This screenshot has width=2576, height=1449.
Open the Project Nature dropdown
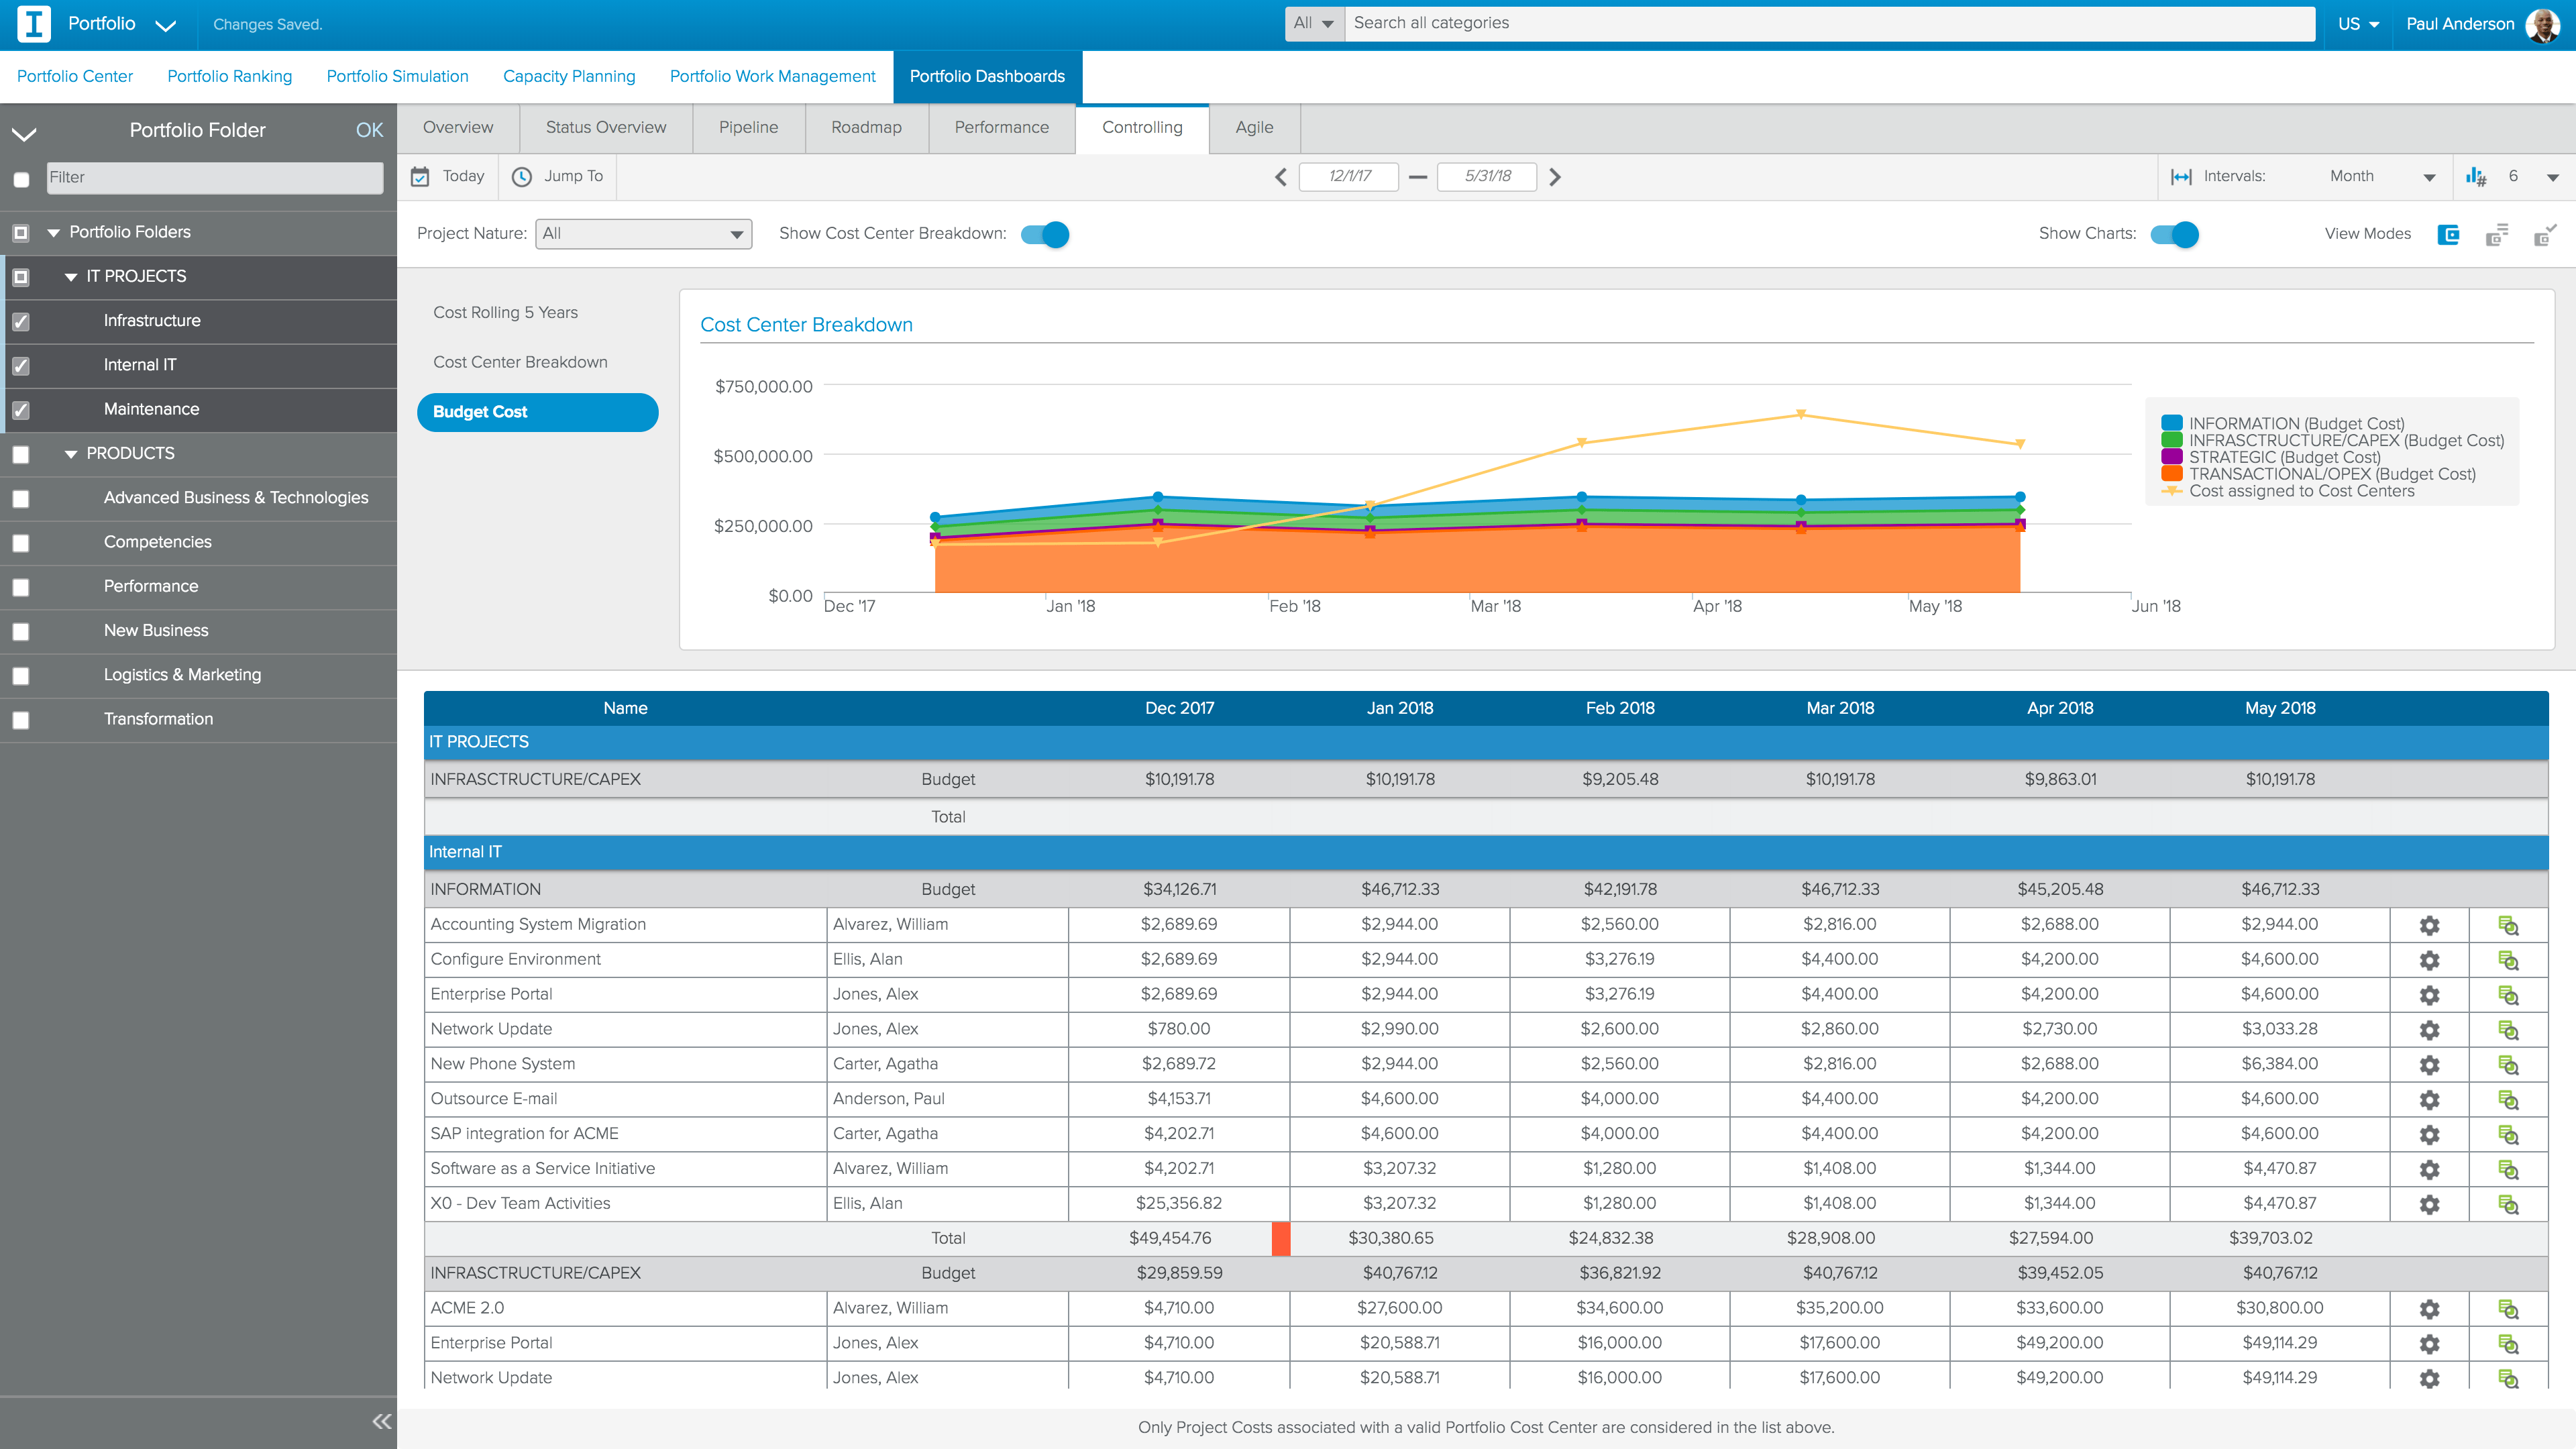coord(643,234)
